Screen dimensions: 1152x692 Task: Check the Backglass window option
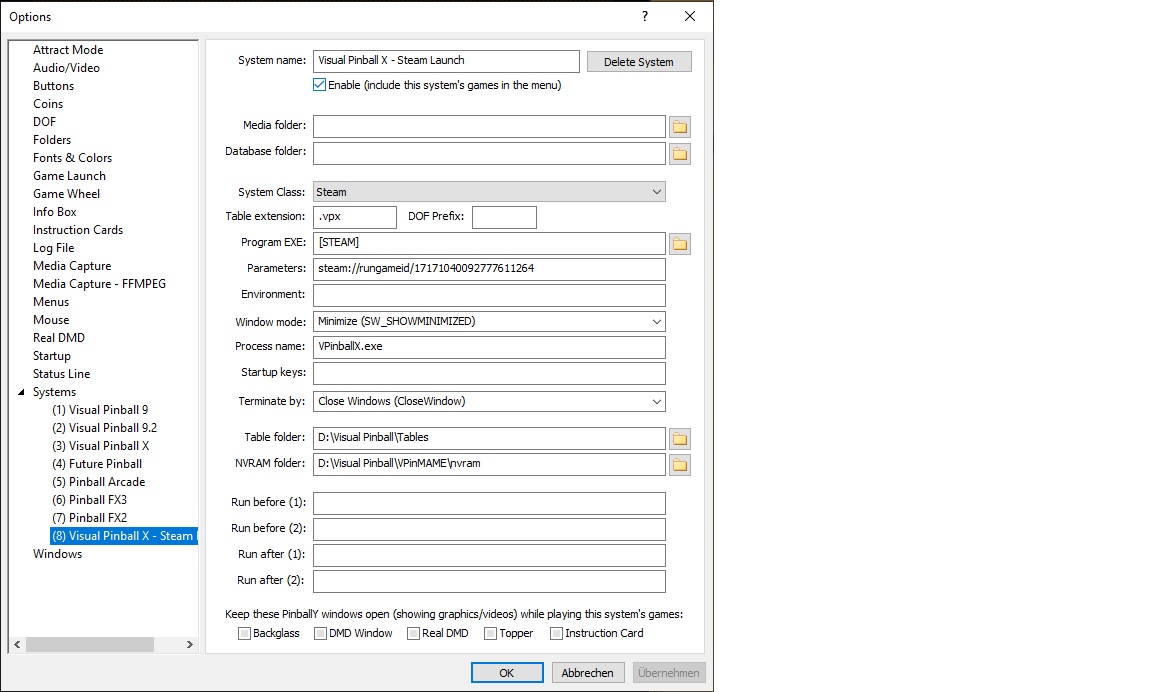(x=244, y=633)
